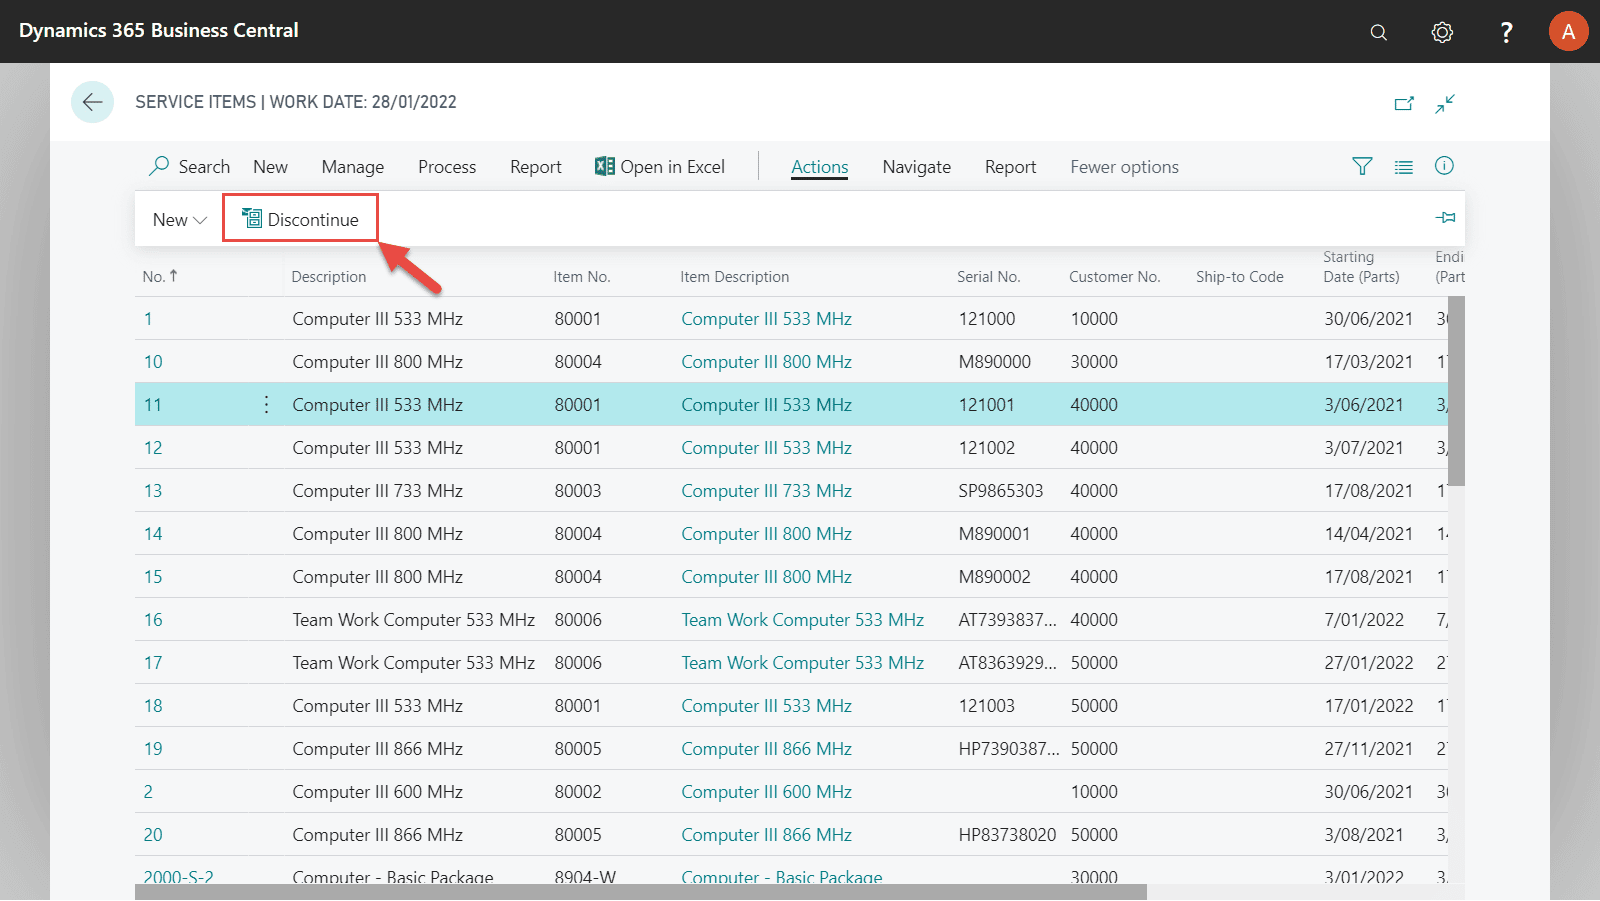Click the list view layout icon

point(1404,167)
